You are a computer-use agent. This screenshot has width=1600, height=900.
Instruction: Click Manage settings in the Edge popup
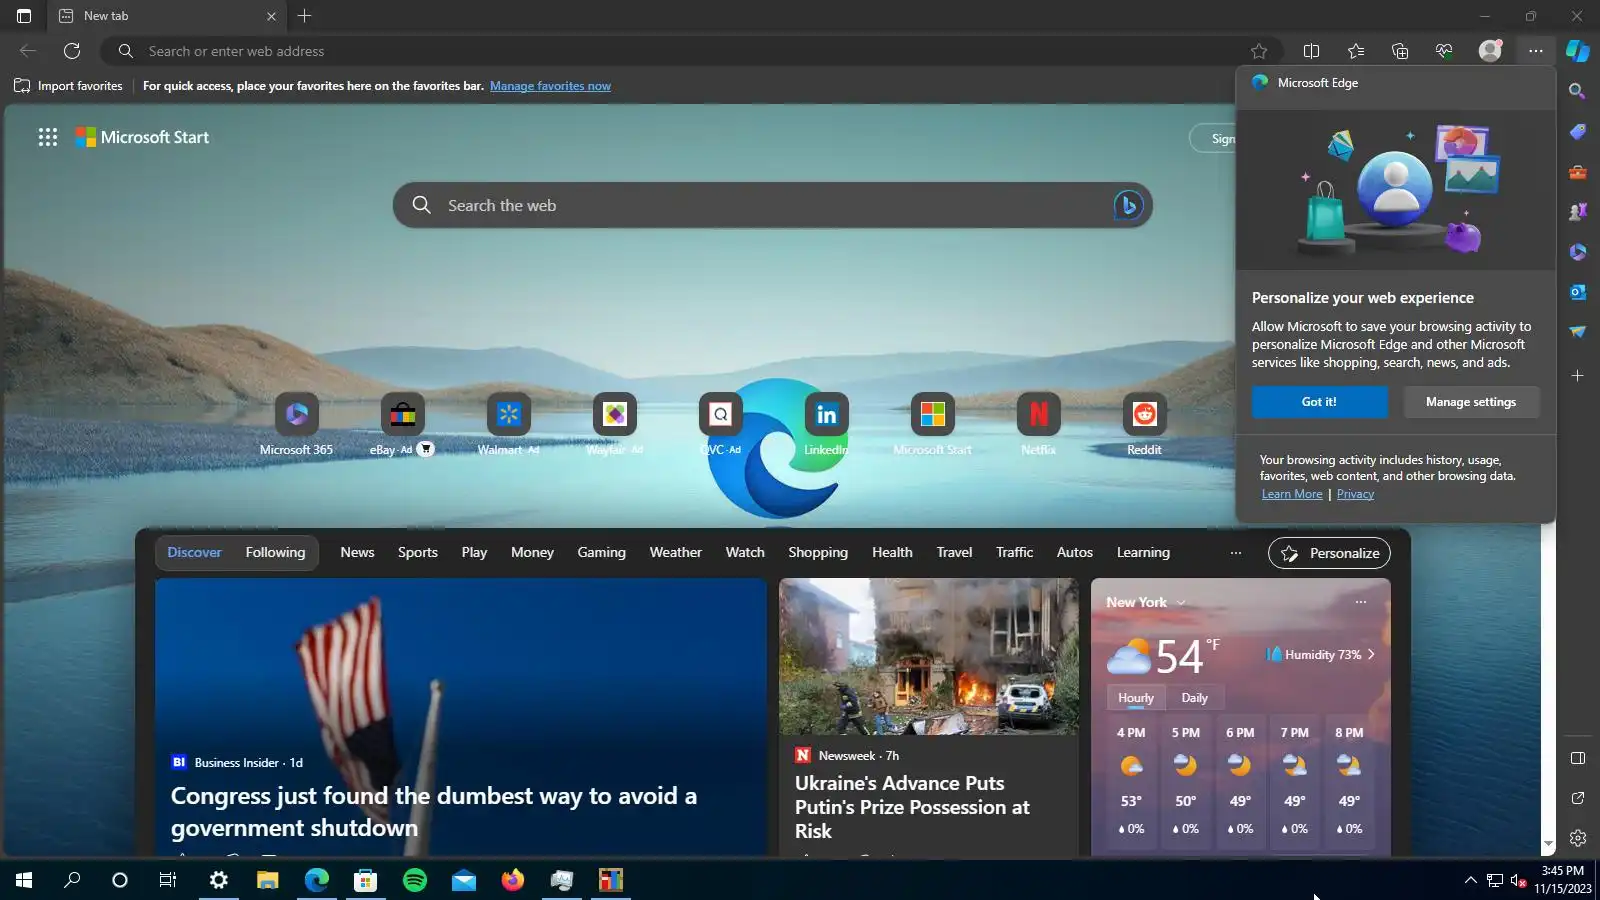click(x=1471, y=402)
